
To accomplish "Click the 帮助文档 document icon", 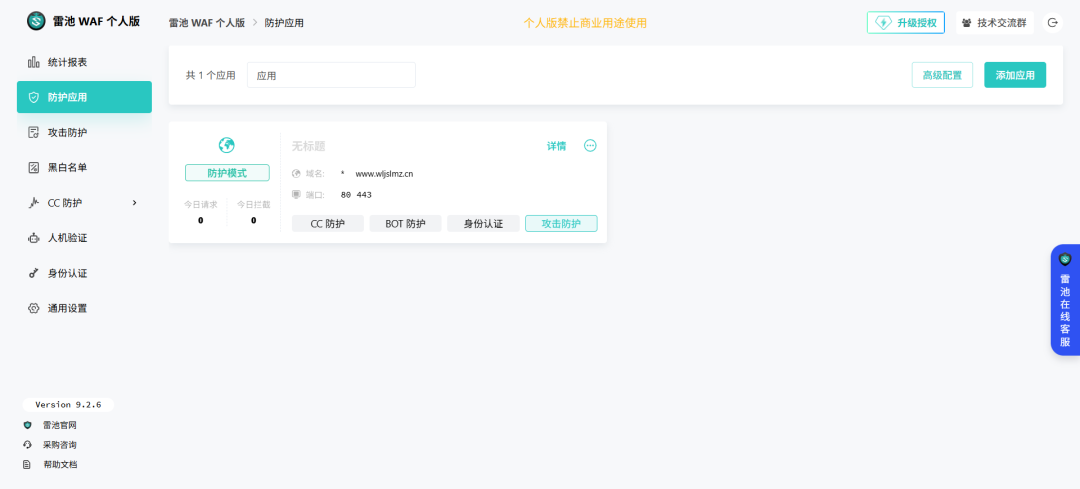I will [x=28, y=465].
